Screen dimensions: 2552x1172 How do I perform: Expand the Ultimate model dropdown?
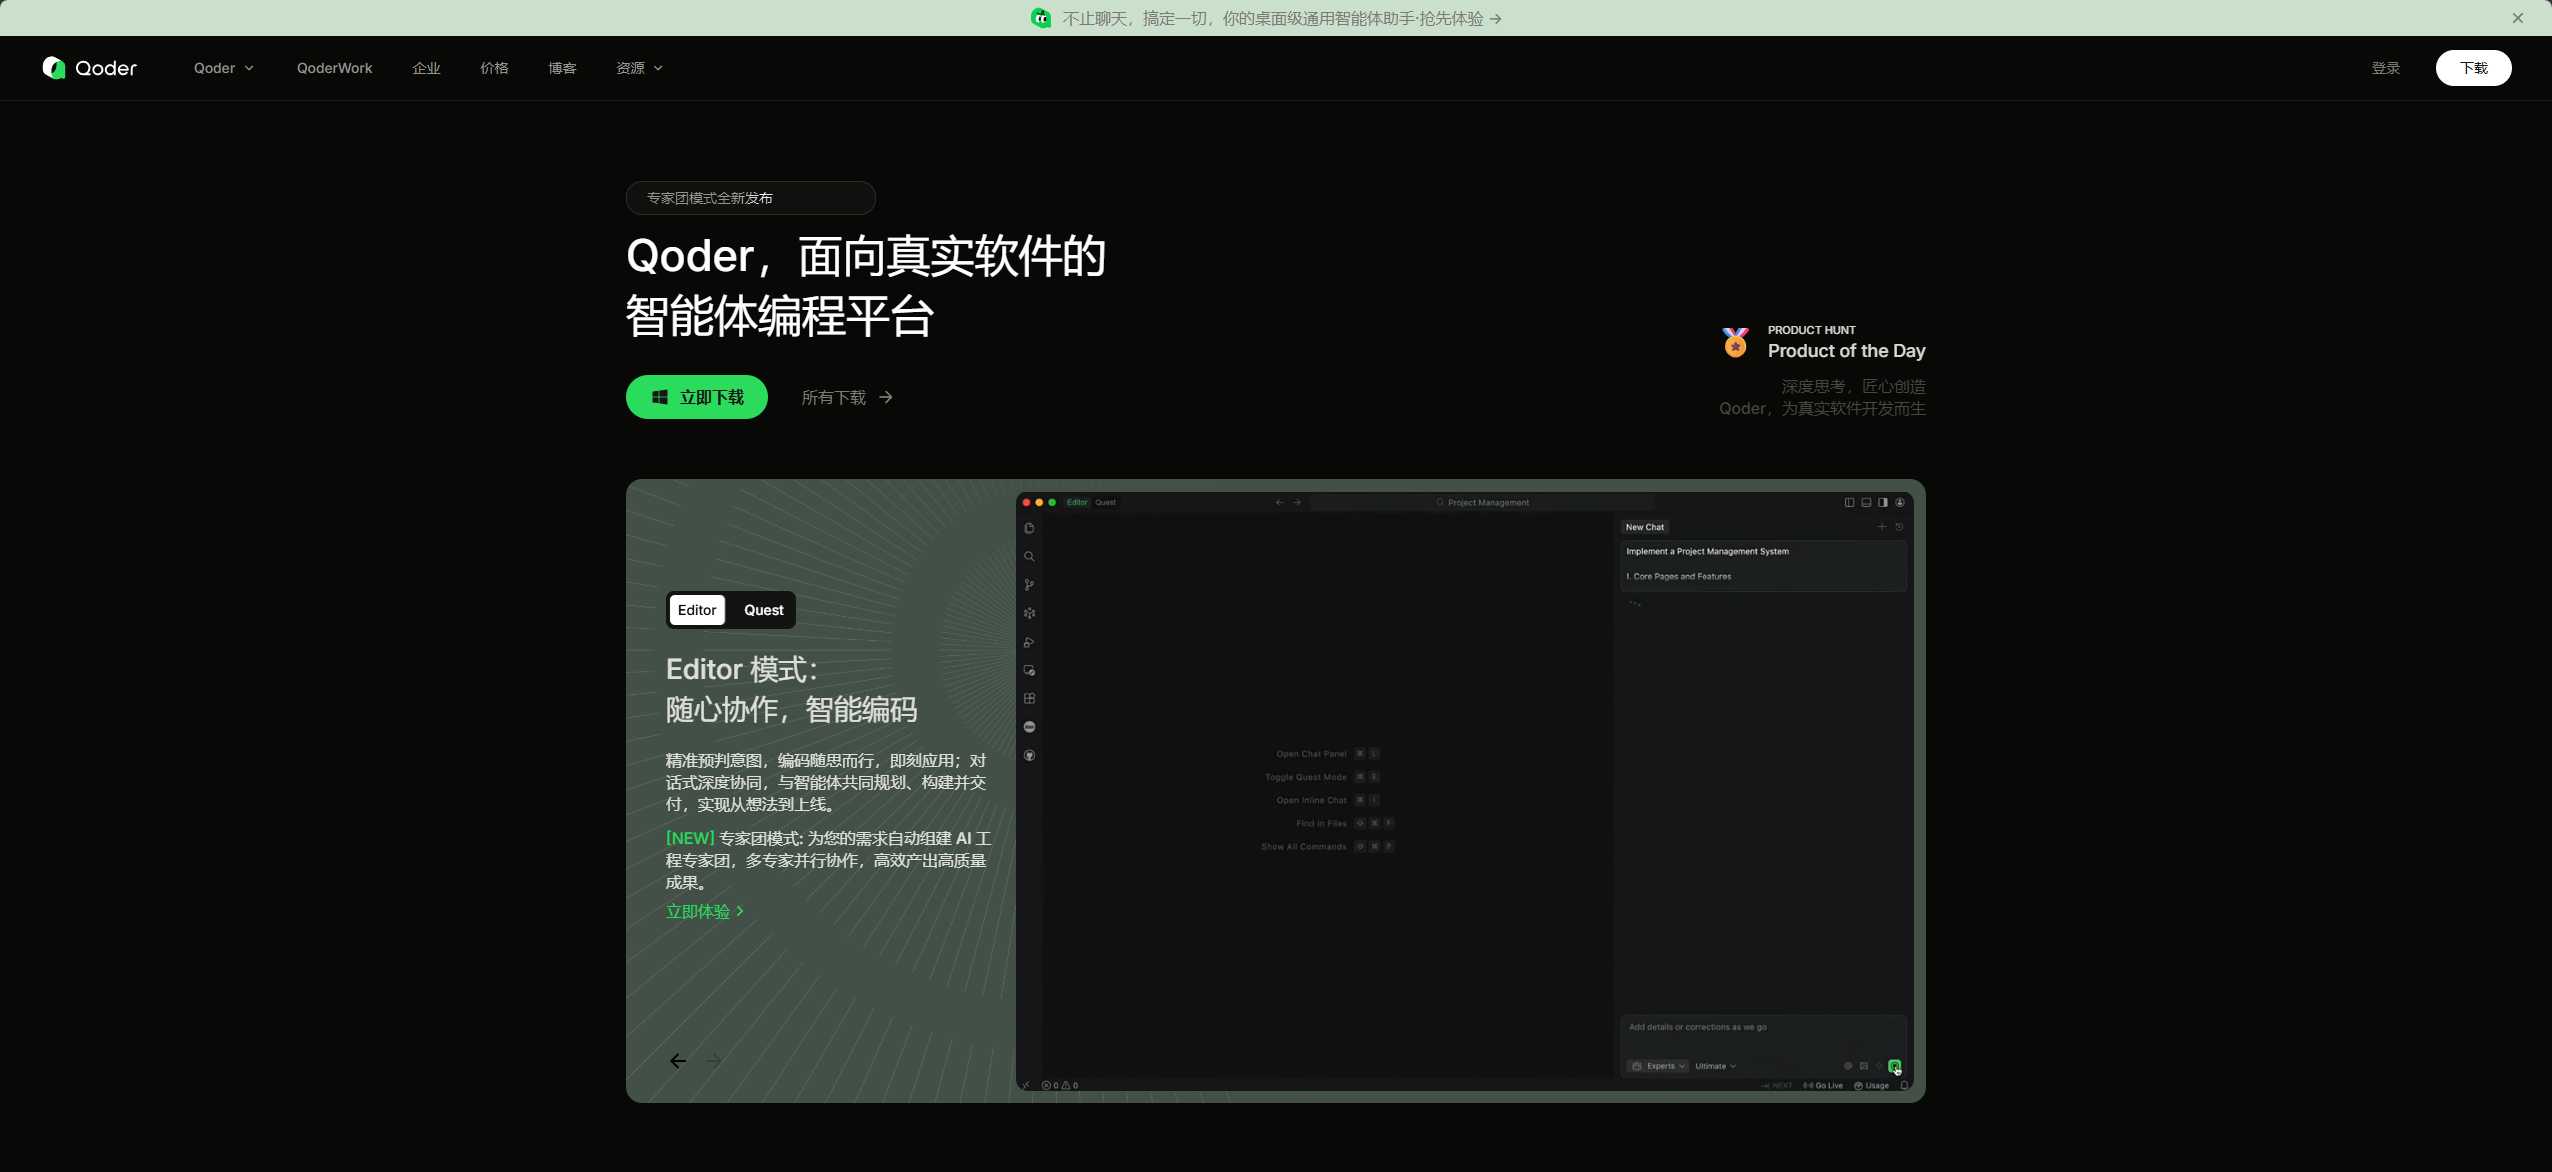1715,1066
